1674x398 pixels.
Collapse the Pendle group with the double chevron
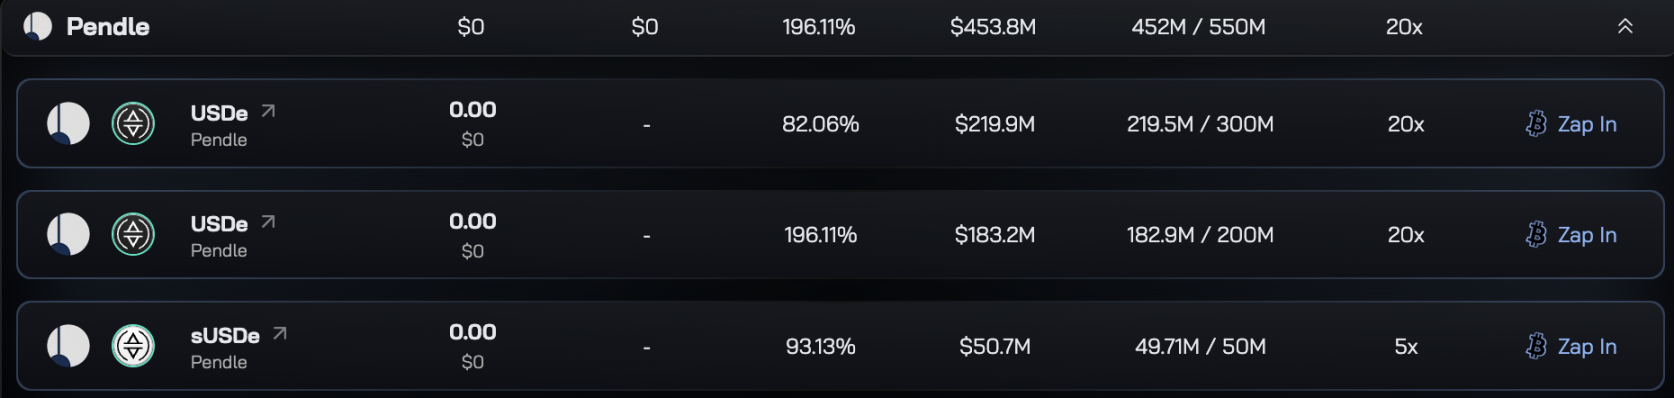coord(1625,27)
